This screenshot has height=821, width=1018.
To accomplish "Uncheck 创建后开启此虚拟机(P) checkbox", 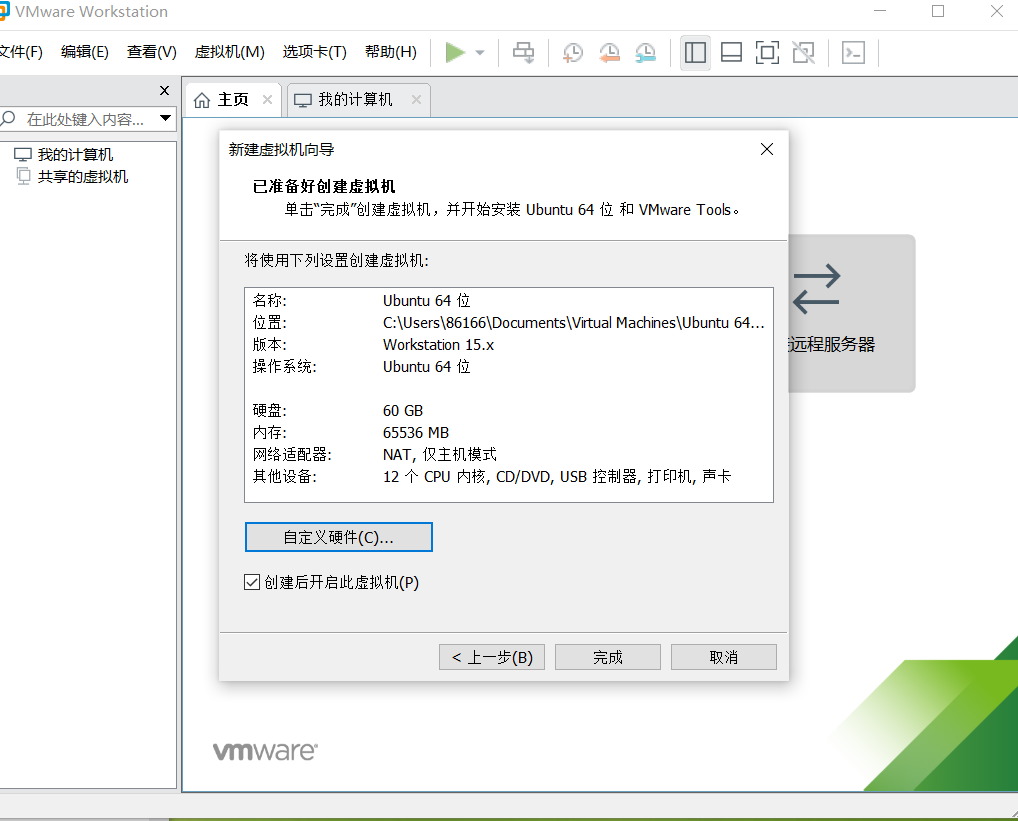I will pos(251,581).
